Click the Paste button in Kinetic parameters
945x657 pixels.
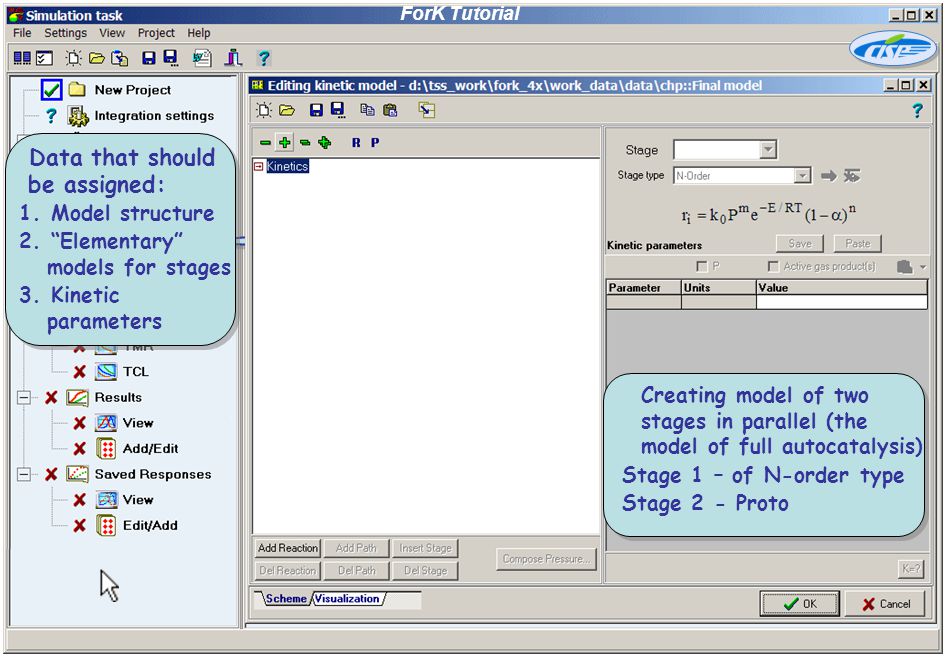pos(858,244)
